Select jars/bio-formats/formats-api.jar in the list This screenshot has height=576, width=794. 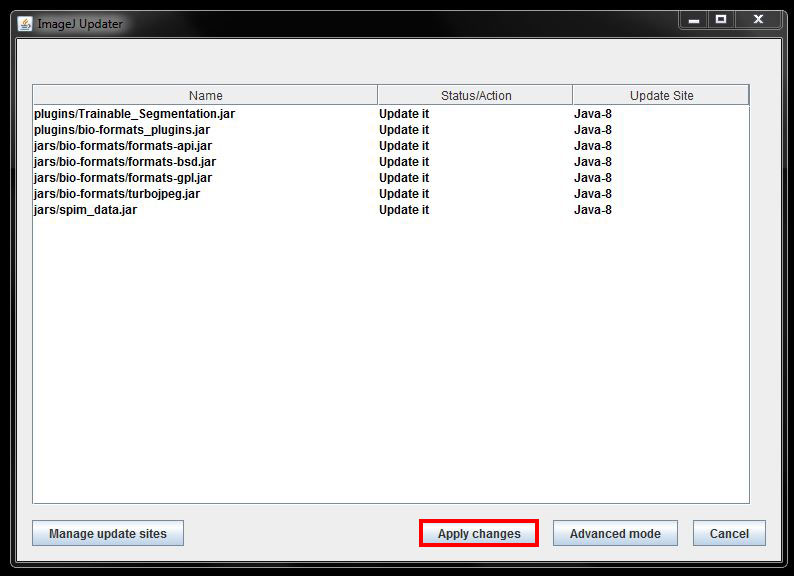click(123, 146)
